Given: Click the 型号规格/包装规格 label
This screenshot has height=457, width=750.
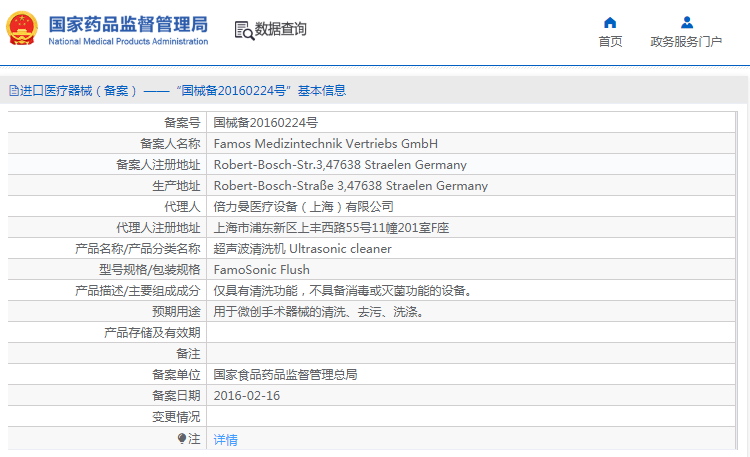Looking at the screenshot, I should (x=150, y=270).
